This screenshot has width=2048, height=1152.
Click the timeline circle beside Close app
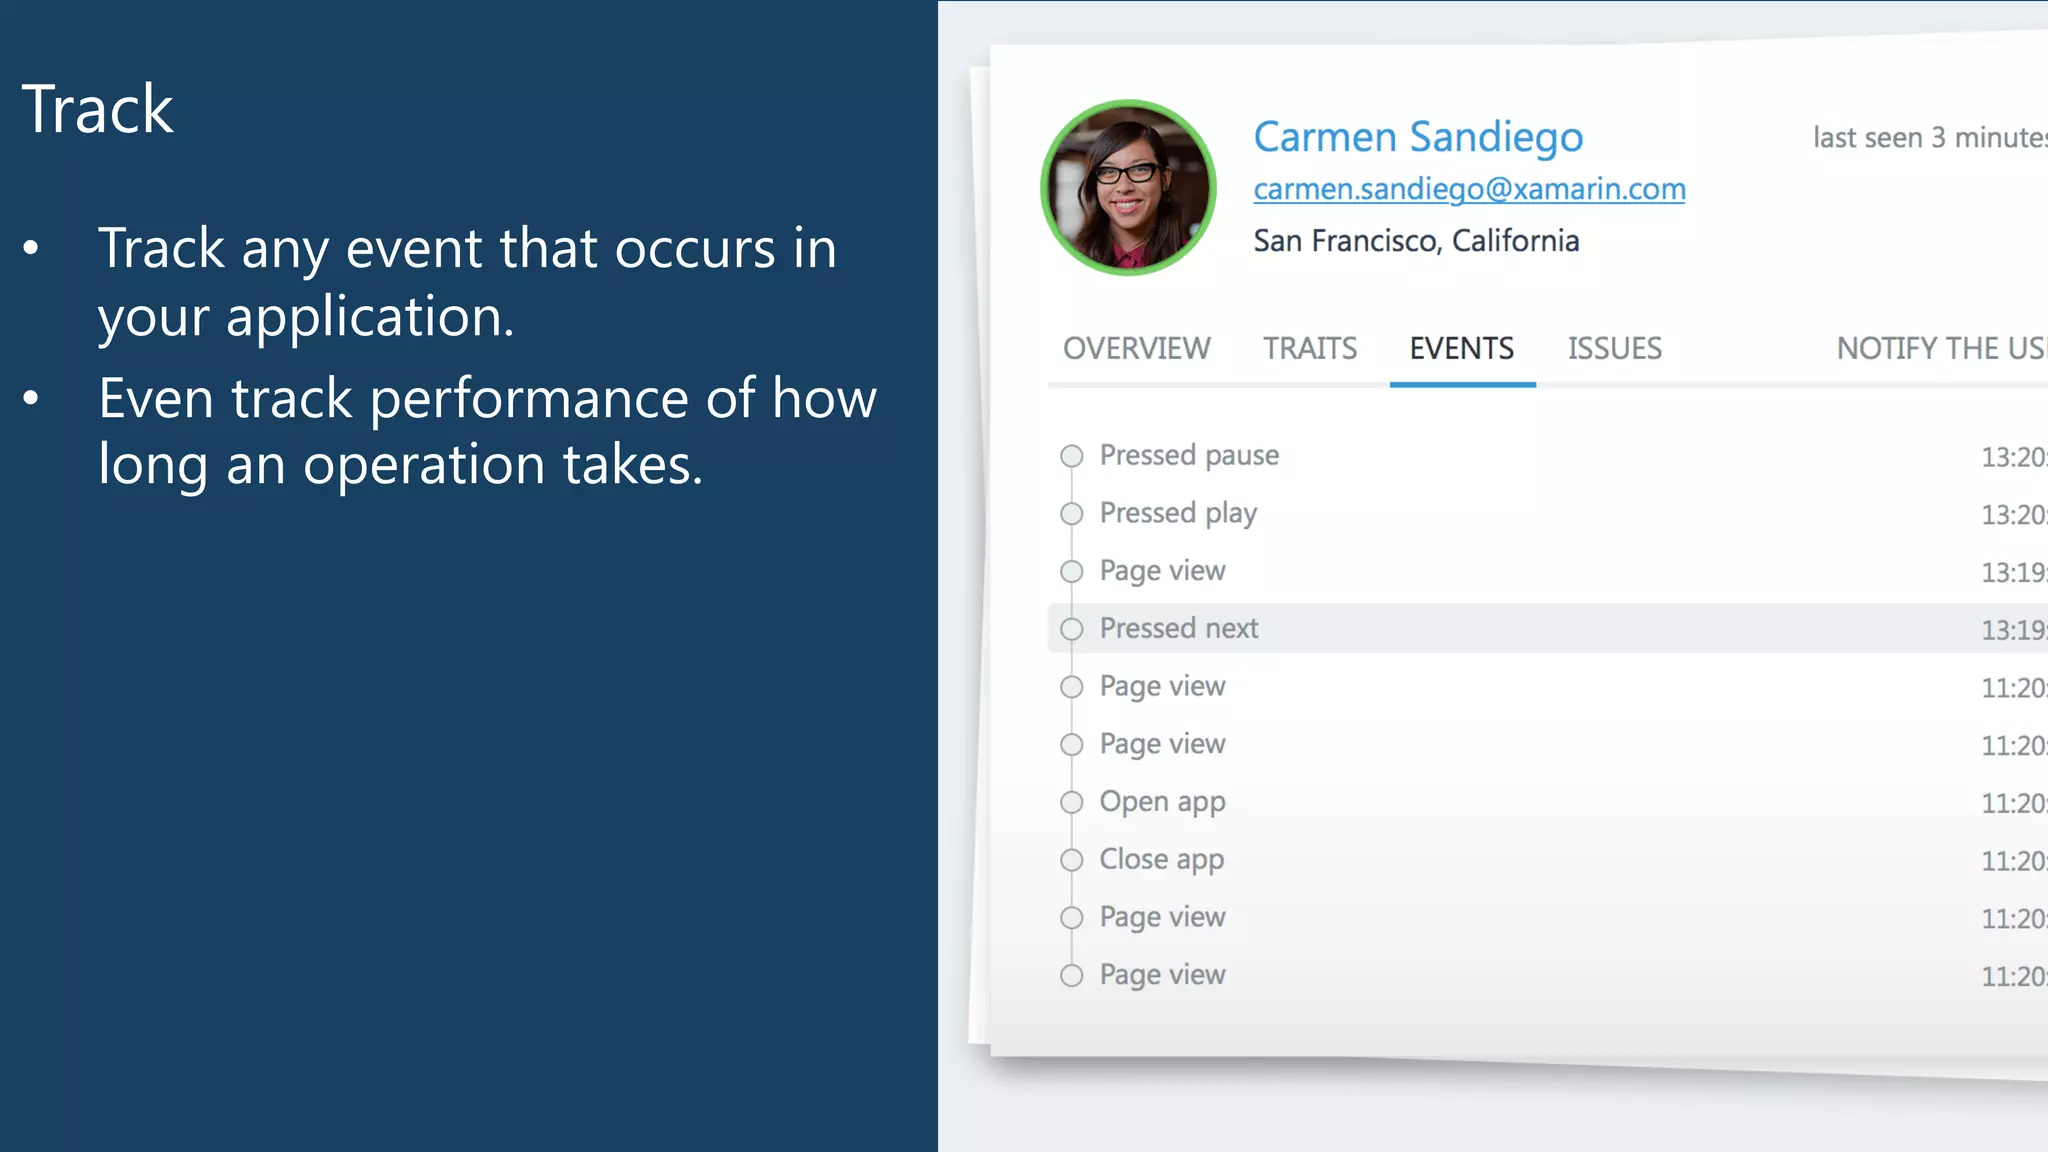(x=1071, y=860)
